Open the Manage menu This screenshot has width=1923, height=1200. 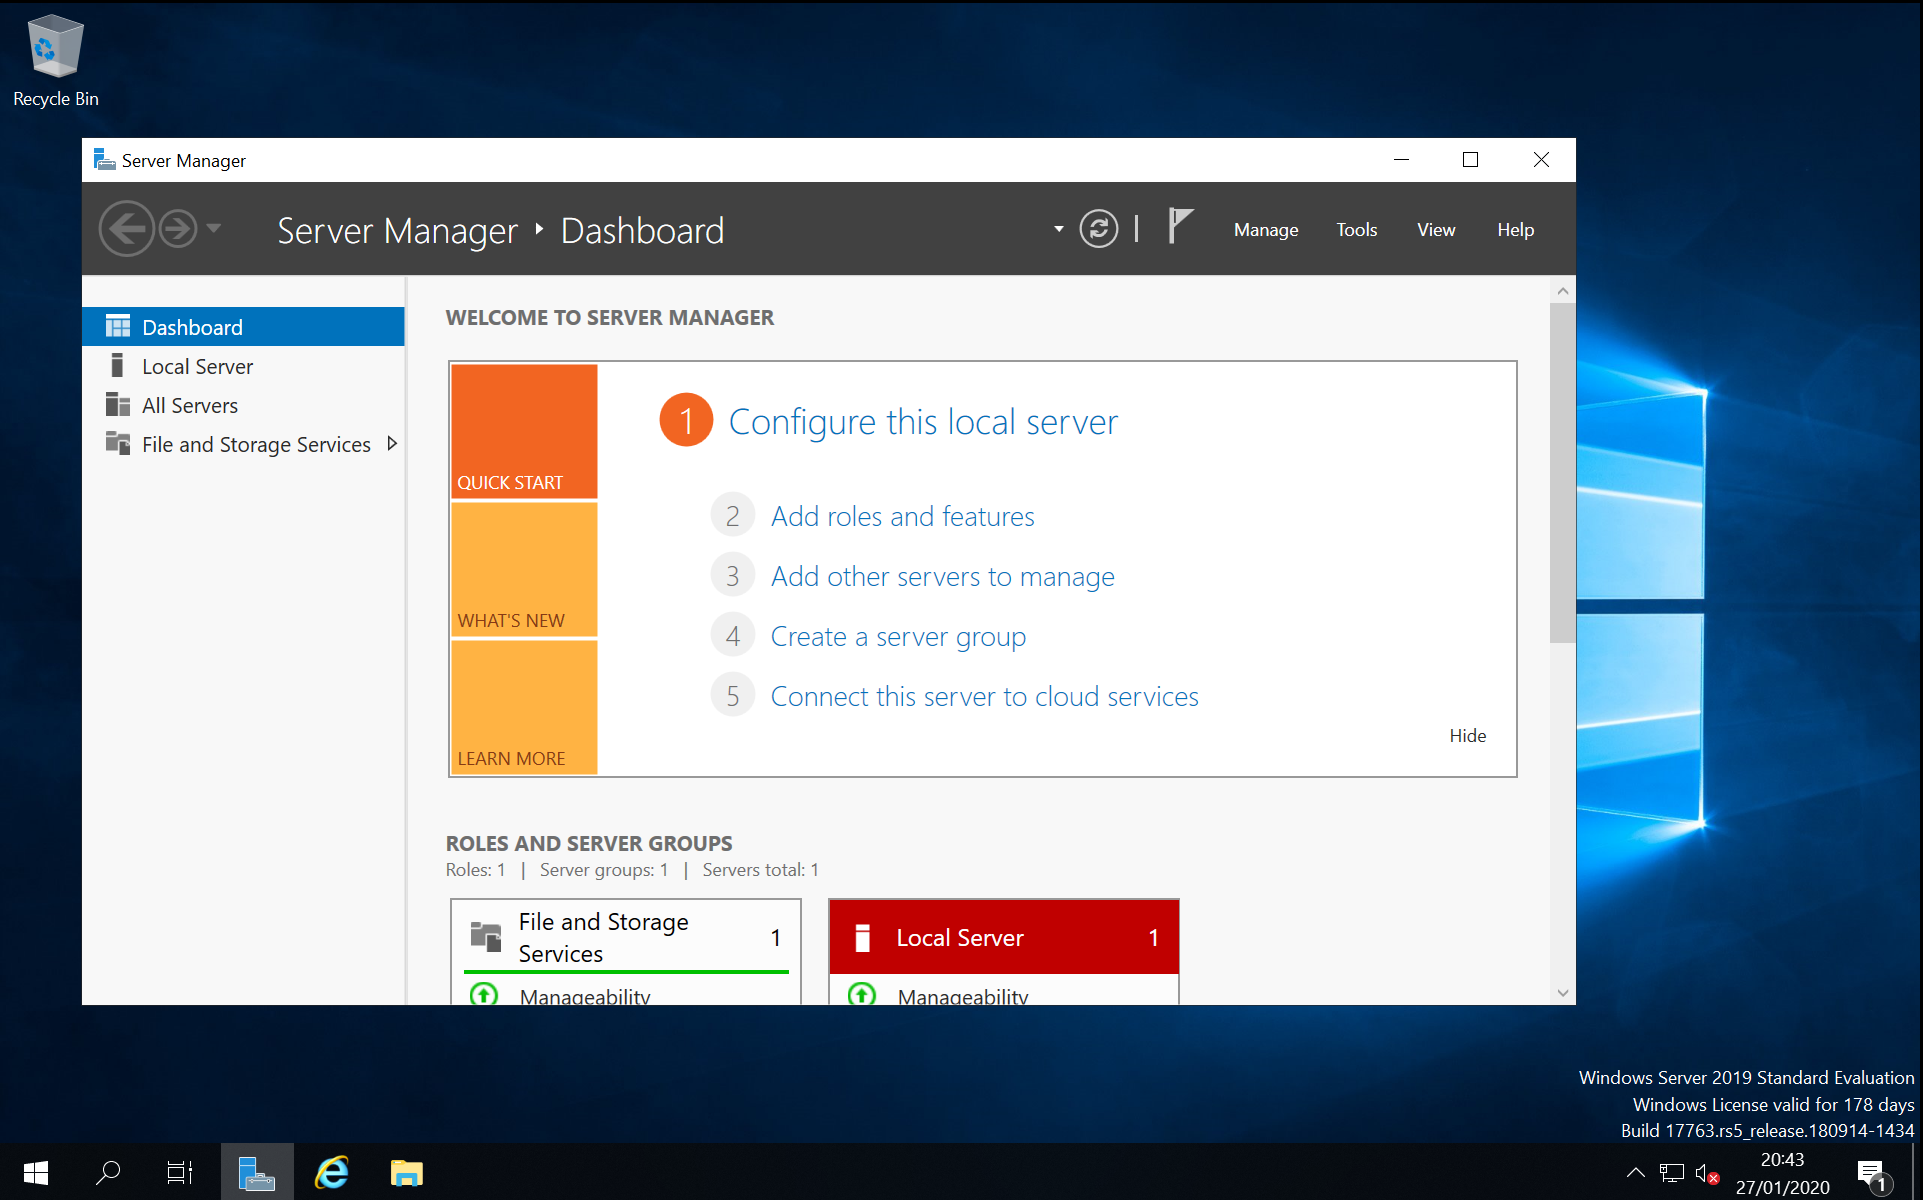pos(1266,229)
